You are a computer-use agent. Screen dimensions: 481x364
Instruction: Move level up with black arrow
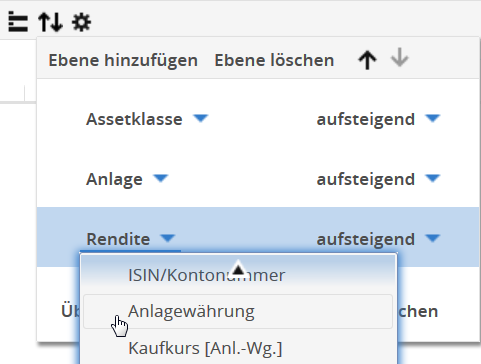[367, 60]
